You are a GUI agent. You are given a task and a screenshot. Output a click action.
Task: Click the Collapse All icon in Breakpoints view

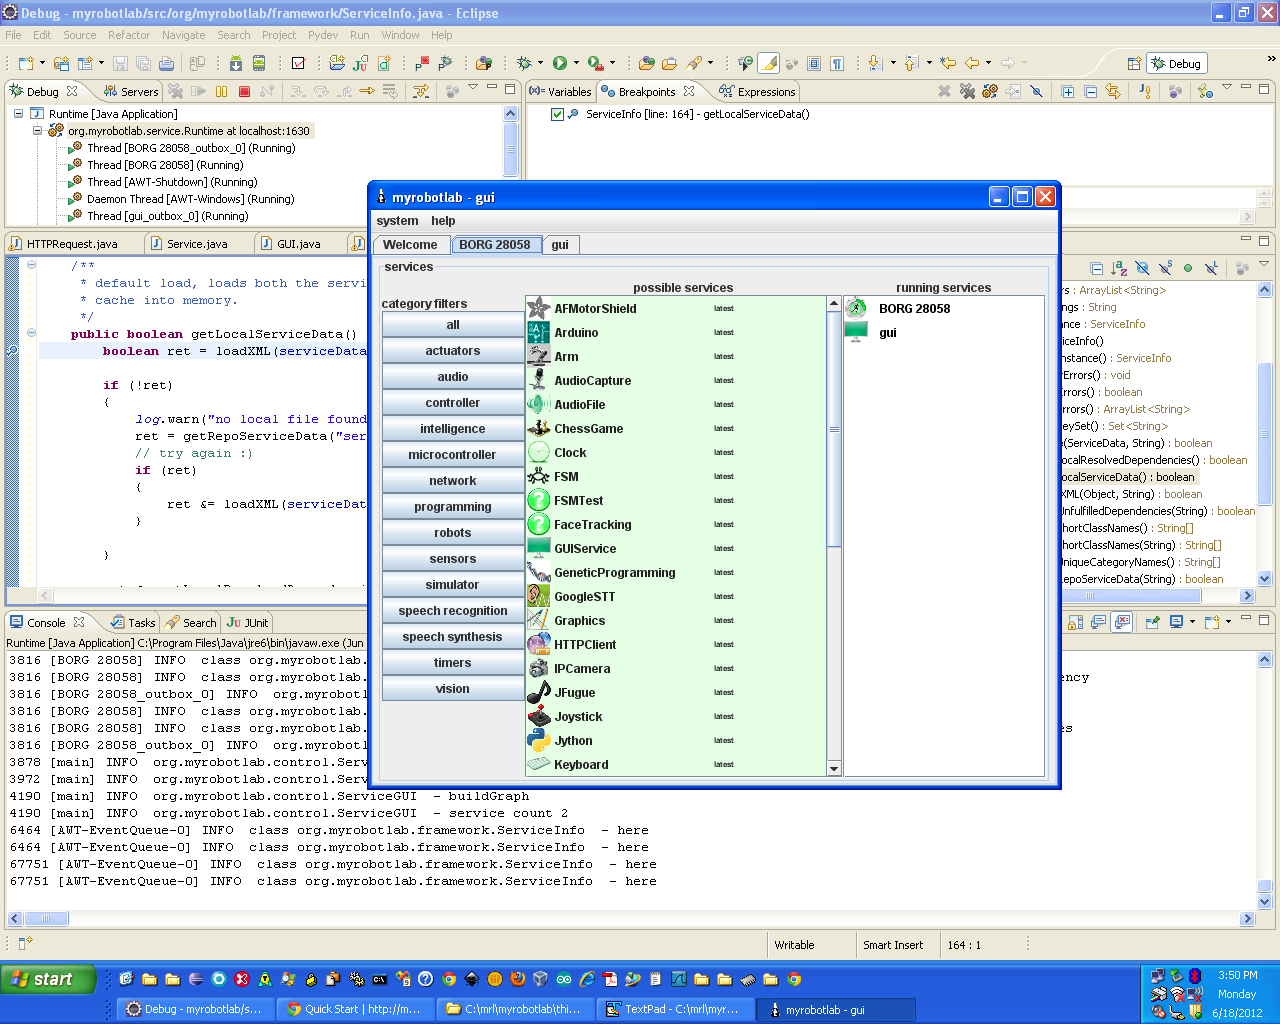click(1090, 91)
